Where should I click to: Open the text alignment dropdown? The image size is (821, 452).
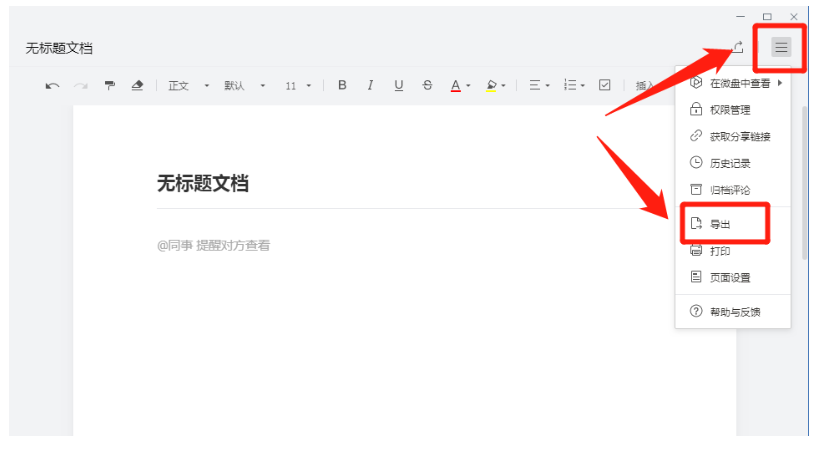coord(539,85)
